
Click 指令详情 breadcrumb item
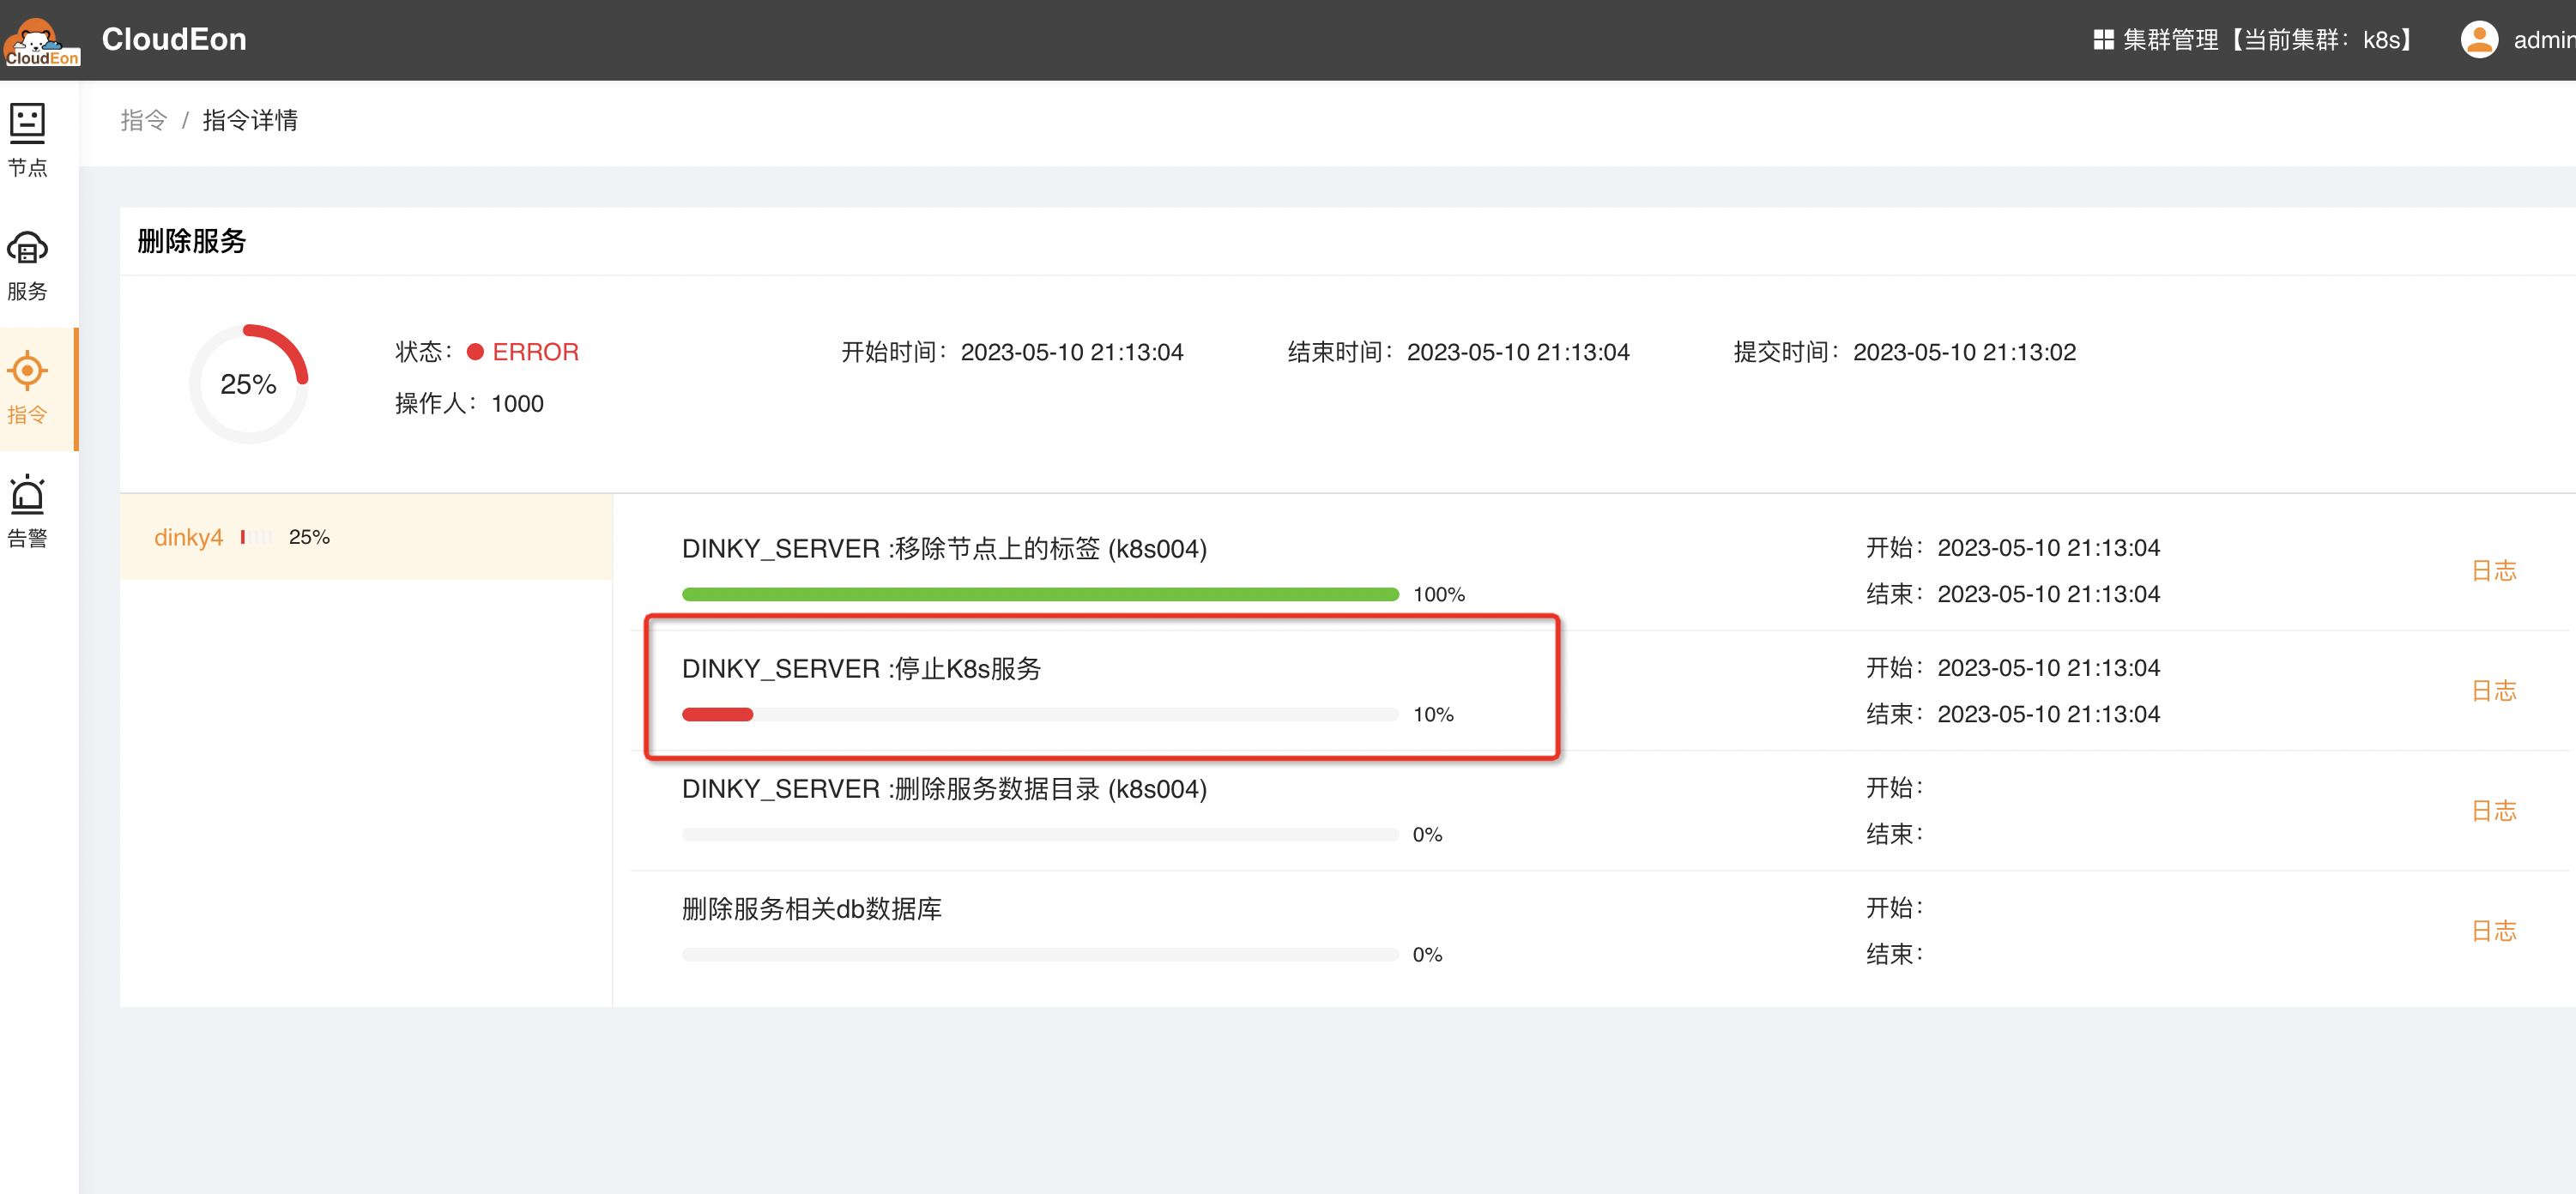pyautogui.click(x=250, y=120)
